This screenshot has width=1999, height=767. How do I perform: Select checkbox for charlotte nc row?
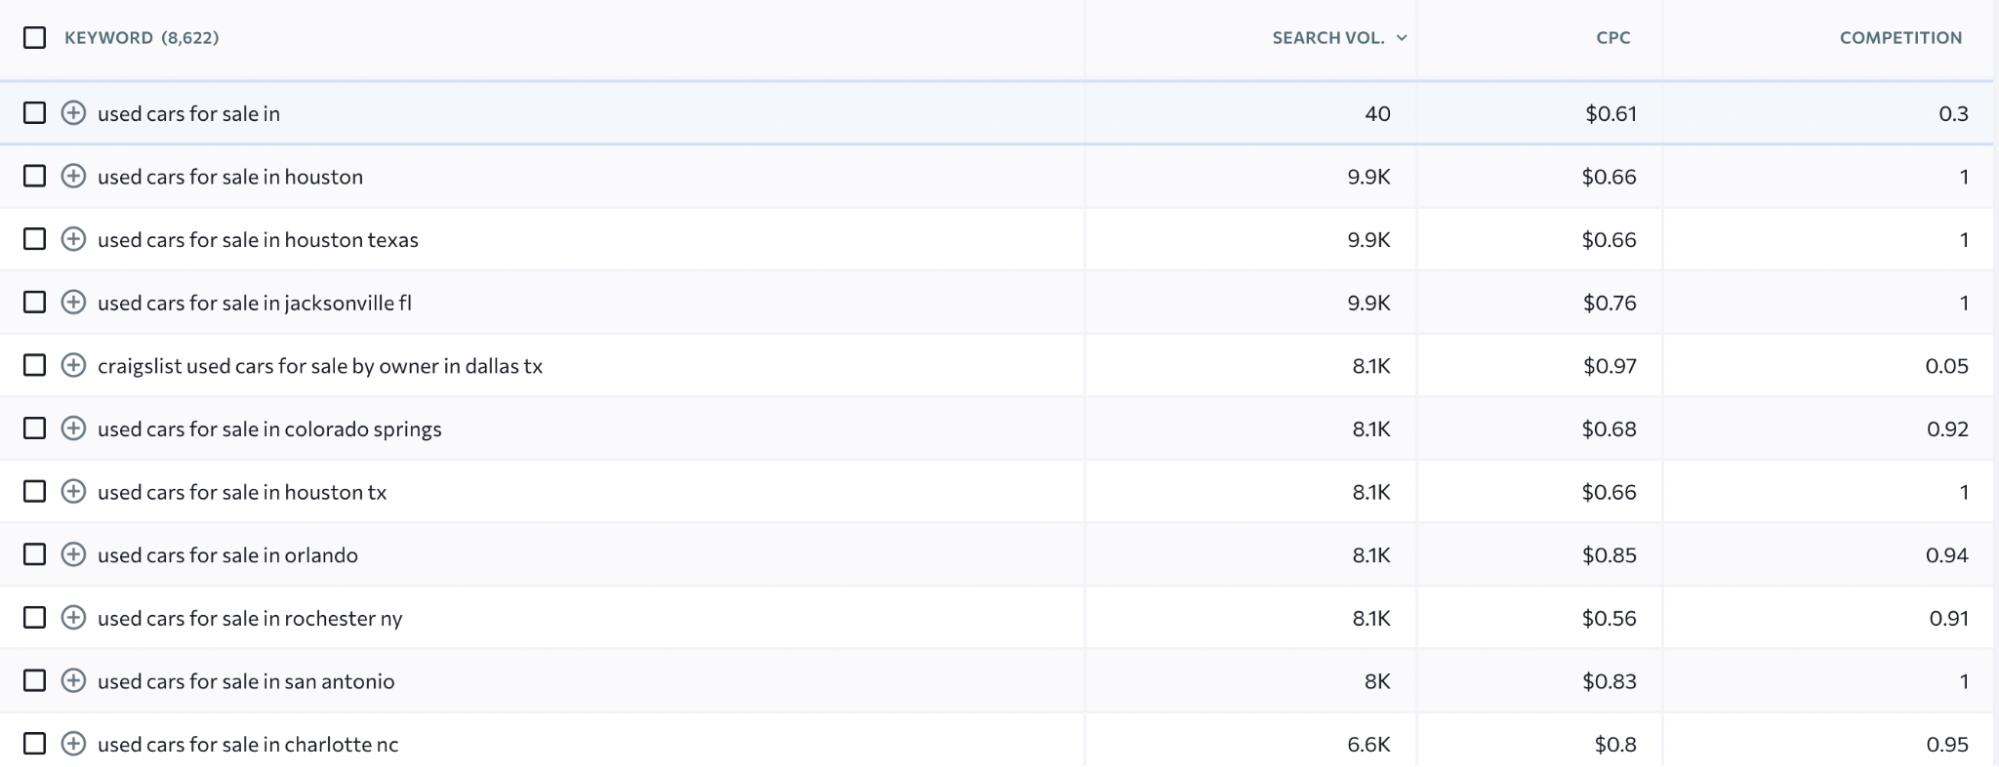coord(35,743)
